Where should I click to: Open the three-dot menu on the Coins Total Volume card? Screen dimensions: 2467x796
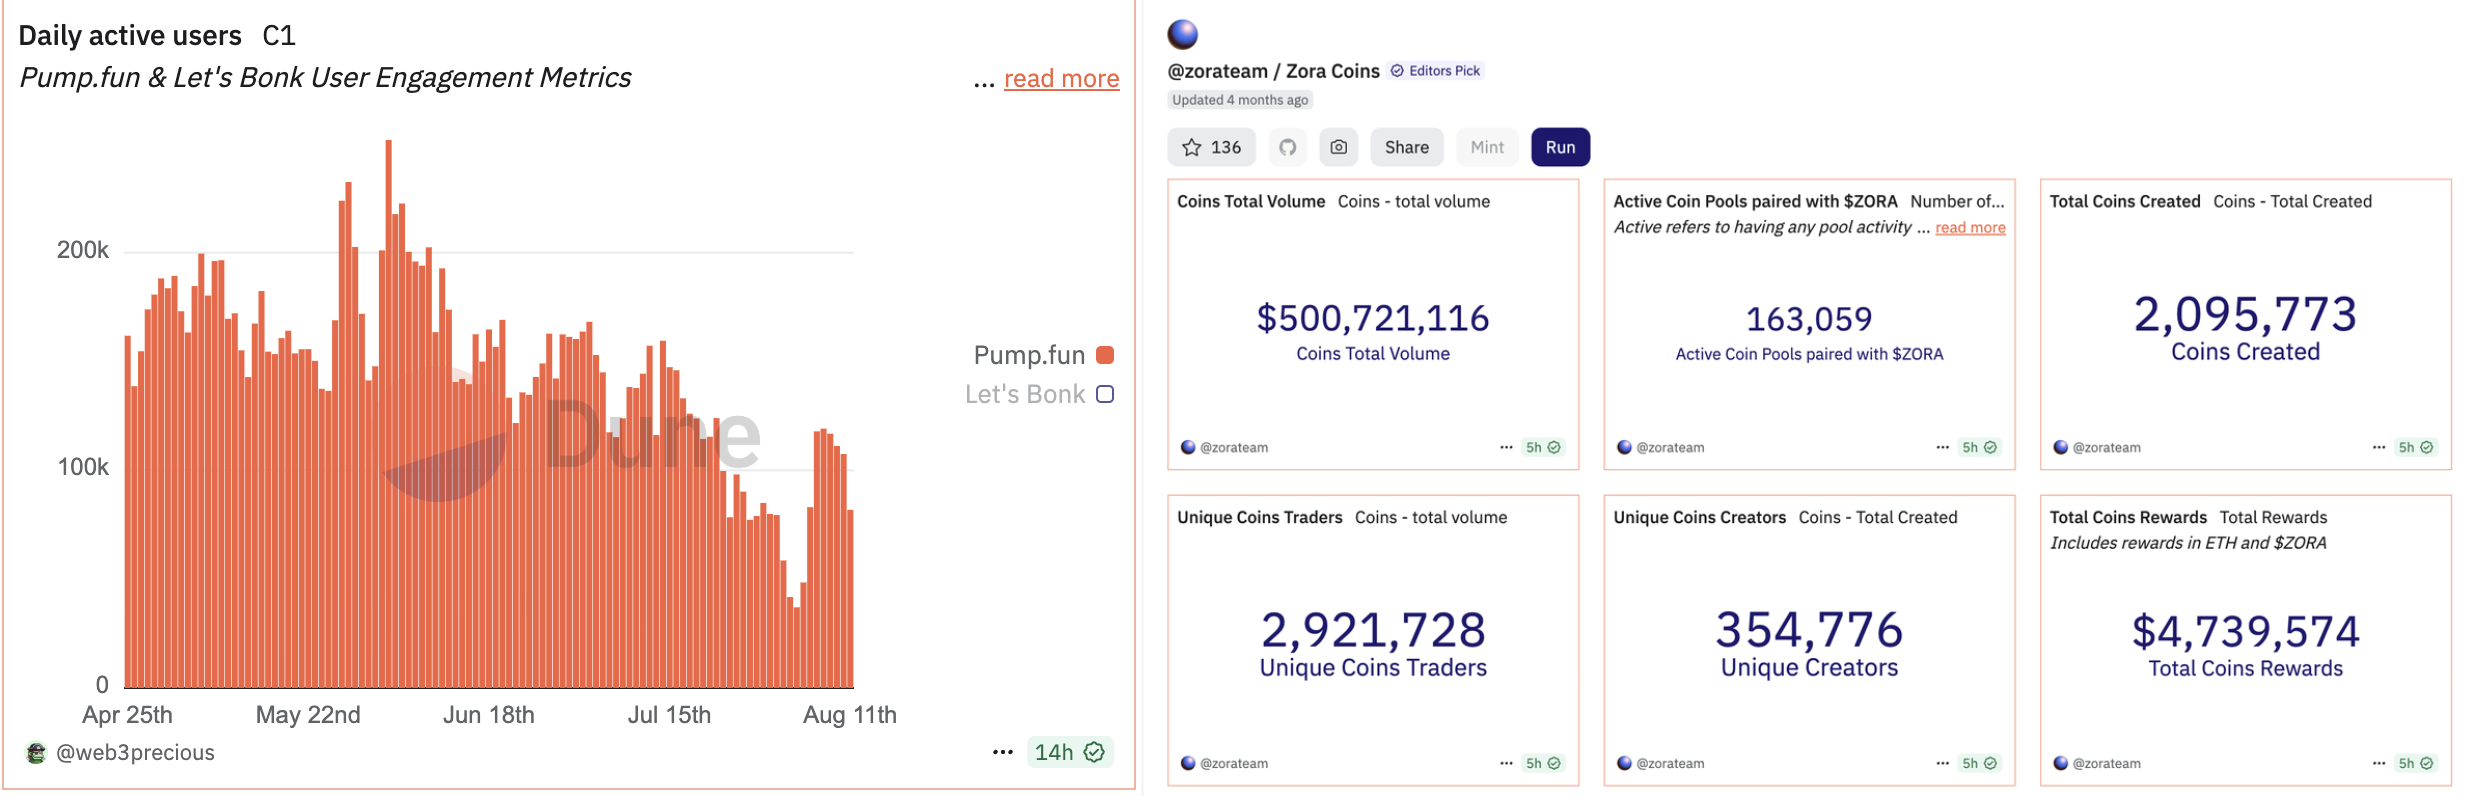pyautogui.click(x=1506, y=447)
